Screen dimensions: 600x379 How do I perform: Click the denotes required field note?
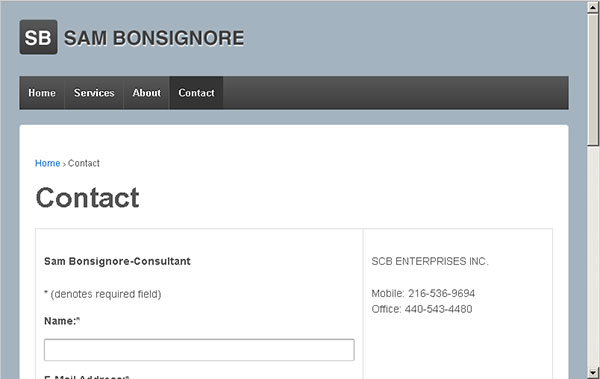[x=103, y=294]
